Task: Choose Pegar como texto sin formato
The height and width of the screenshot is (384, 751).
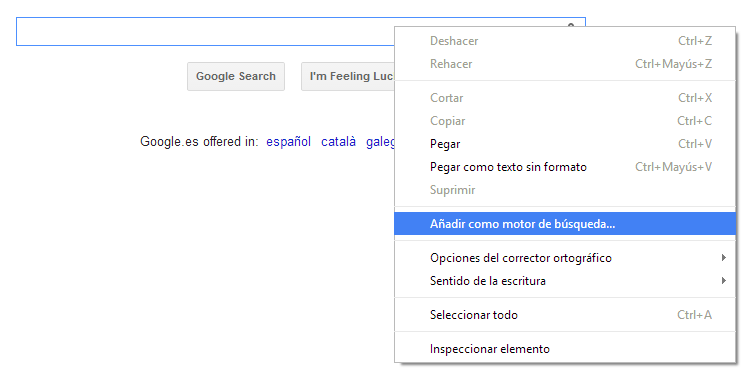Action: [x=565, y=167]
